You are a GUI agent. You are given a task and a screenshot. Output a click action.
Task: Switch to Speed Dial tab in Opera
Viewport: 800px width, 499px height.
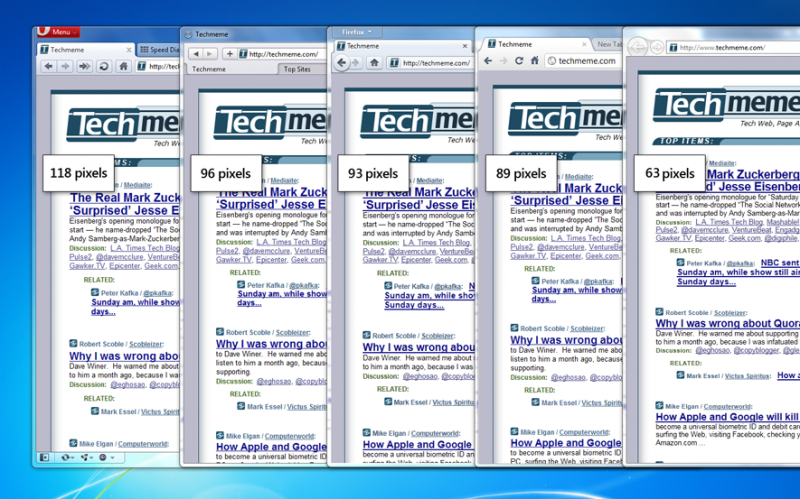pos(160,49)
